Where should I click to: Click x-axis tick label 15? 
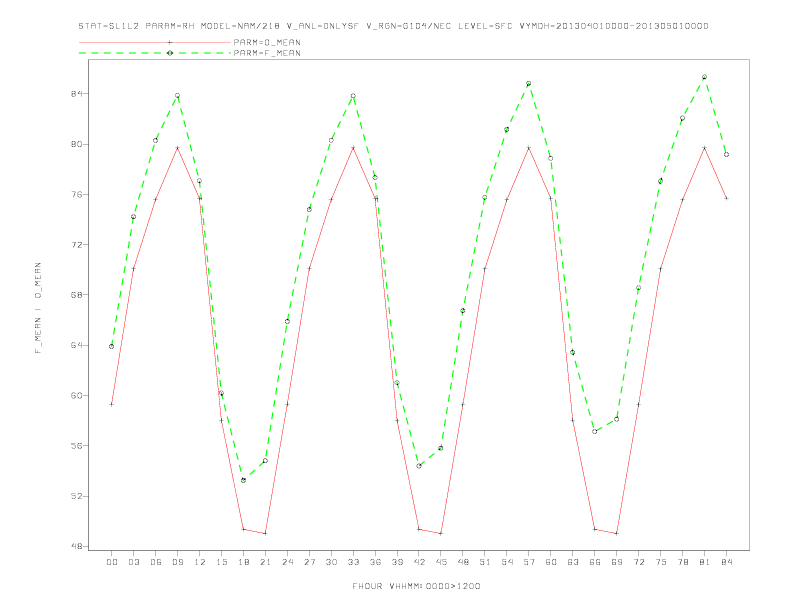click(221, 562)
